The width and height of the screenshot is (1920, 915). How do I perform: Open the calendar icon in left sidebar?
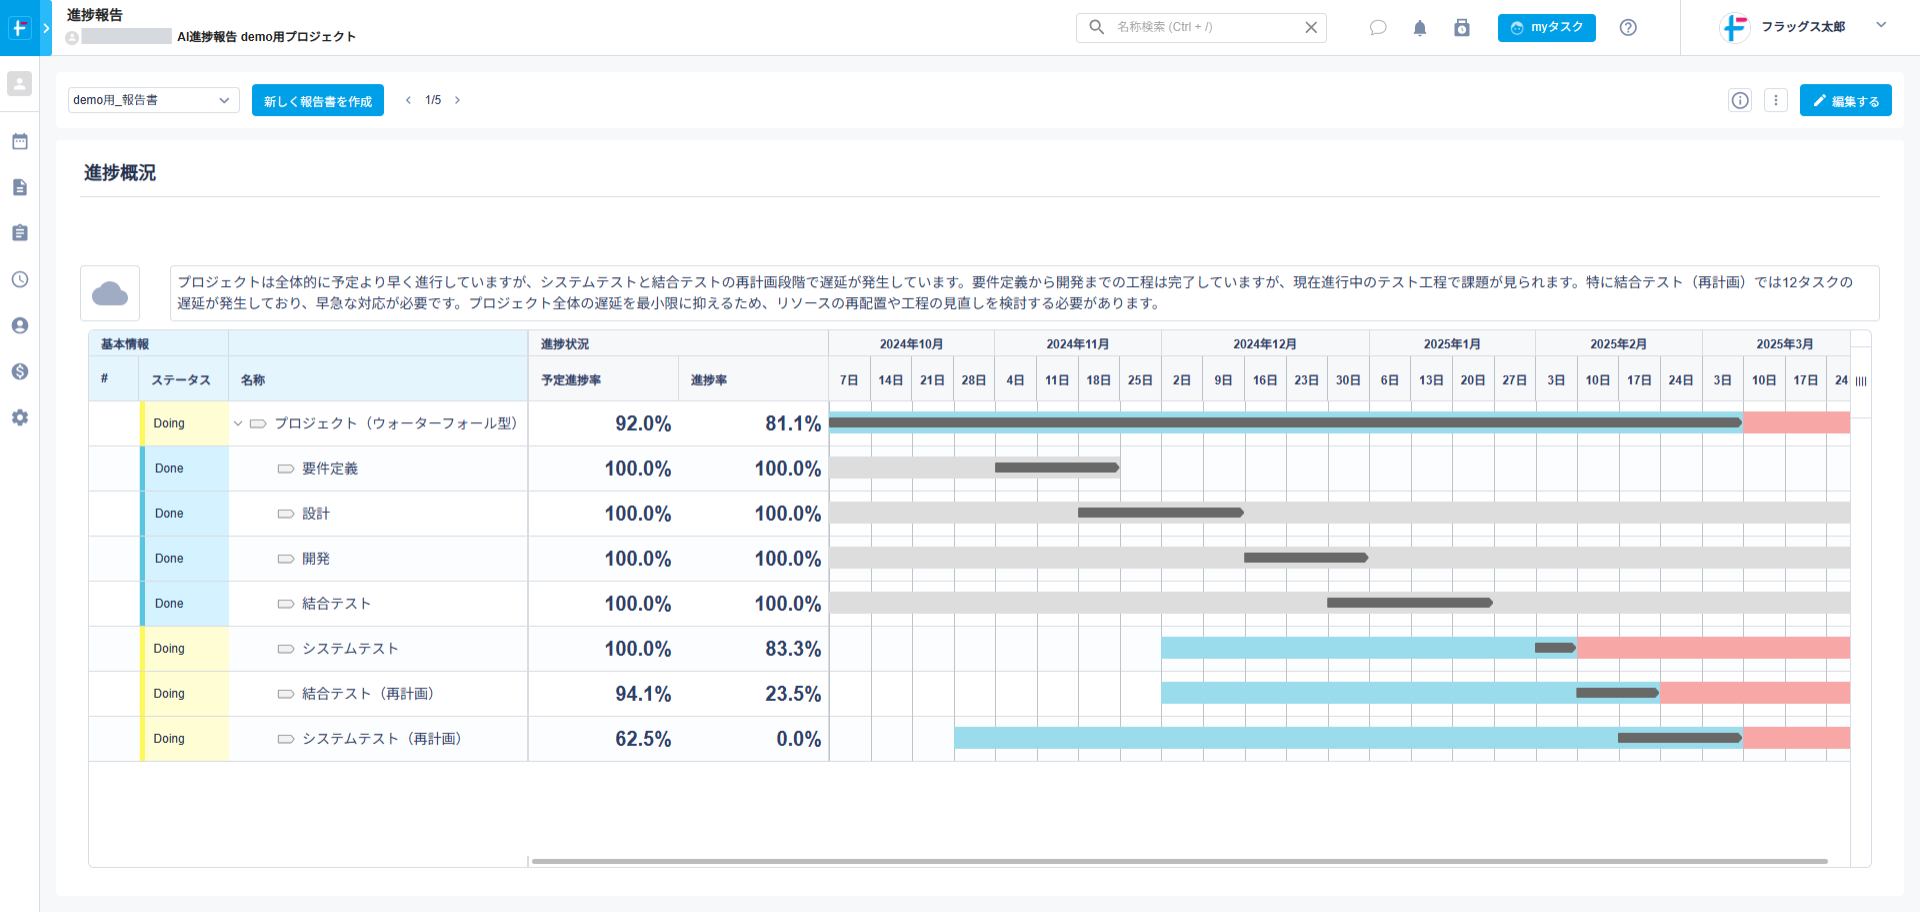(x=19, y=142)
